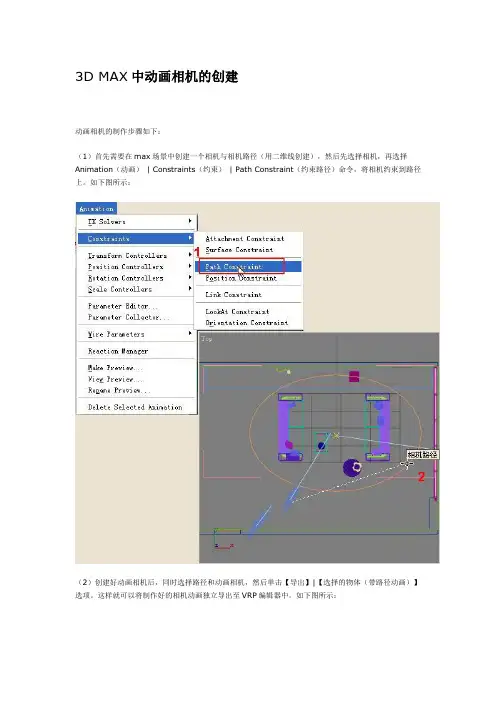496x702 pixels.
Task: Select Position Constraint
Action: 249,278
